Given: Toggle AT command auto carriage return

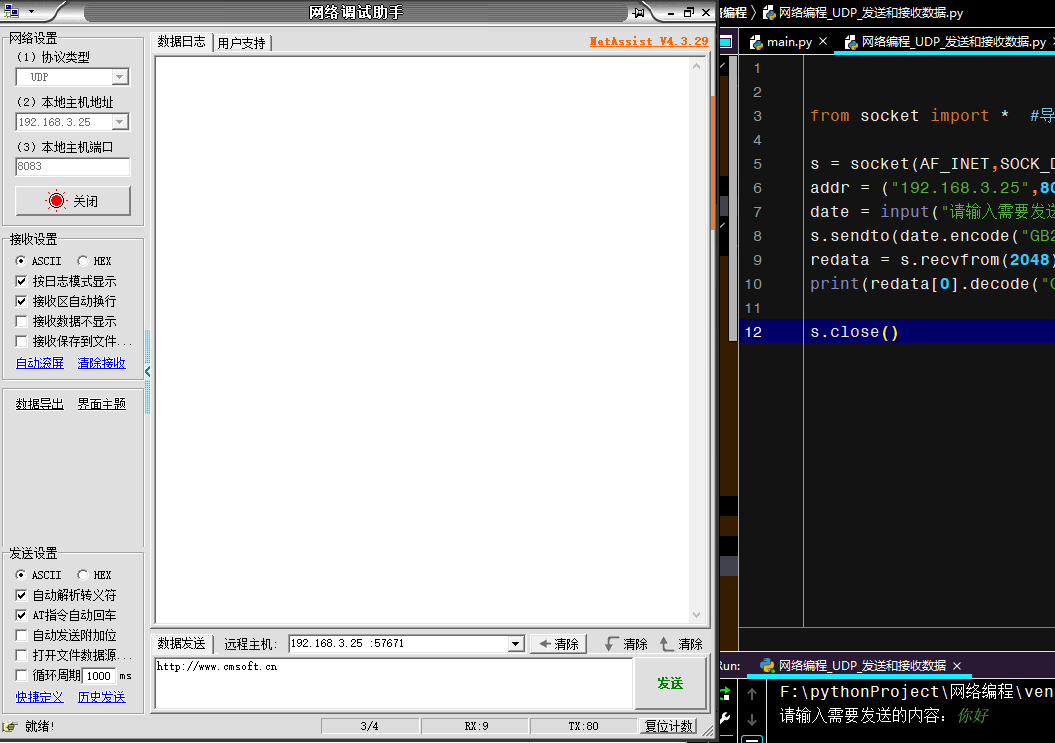Looking at the screenshot, I should click(x=21, y=615).
